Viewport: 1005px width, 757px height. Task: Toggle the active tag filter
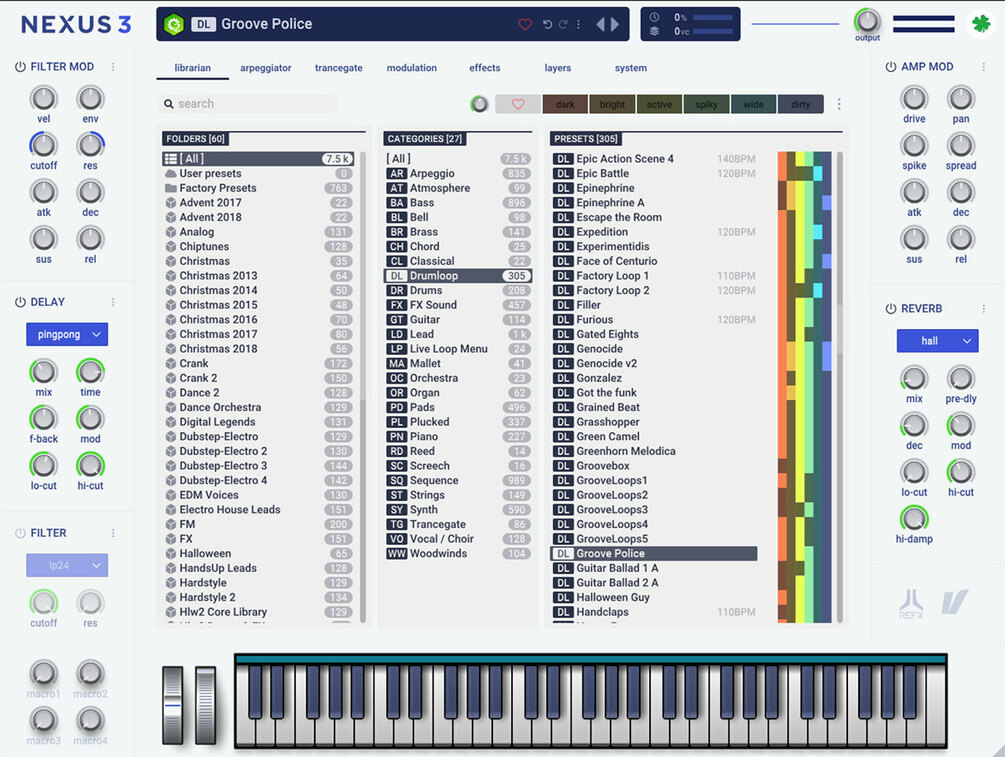tap(660, 104)
